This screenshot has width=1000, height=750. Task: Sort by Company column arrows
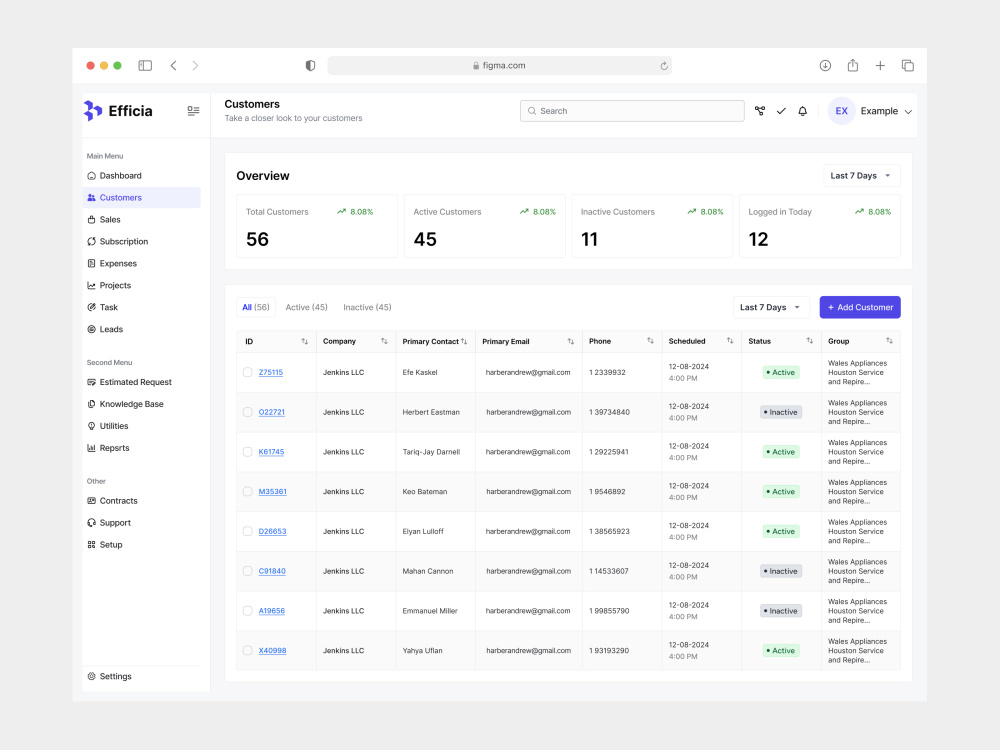click(x=384, y=341)
